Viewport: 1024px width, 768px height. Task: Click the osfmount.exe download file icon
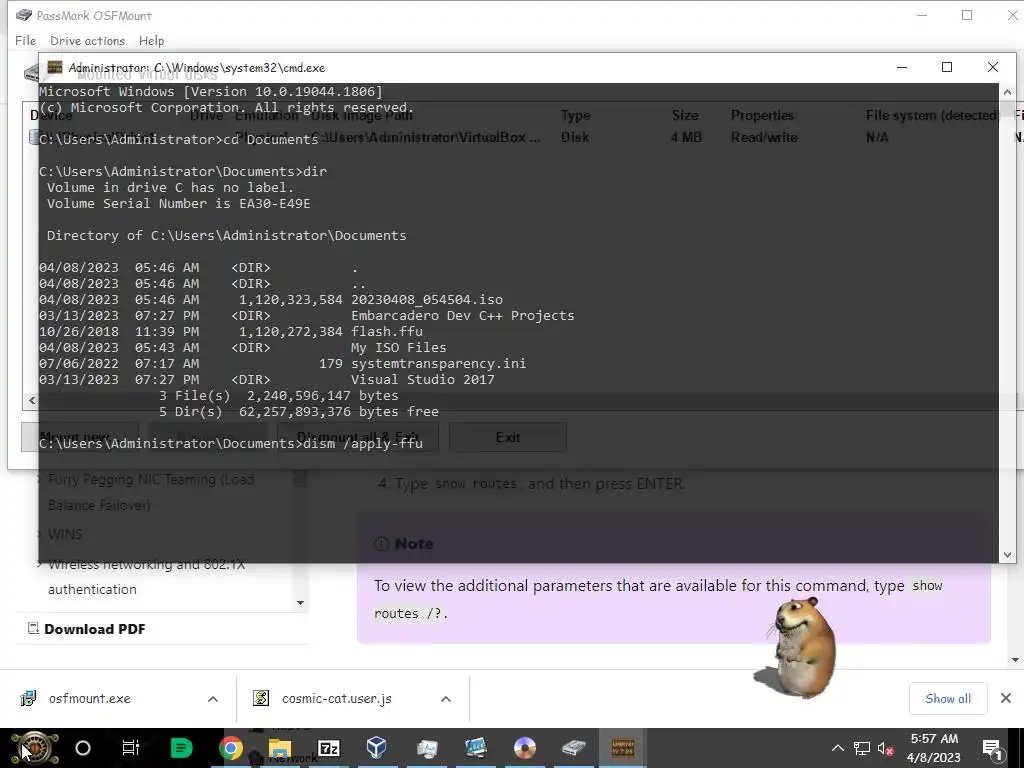coord(29,698)
